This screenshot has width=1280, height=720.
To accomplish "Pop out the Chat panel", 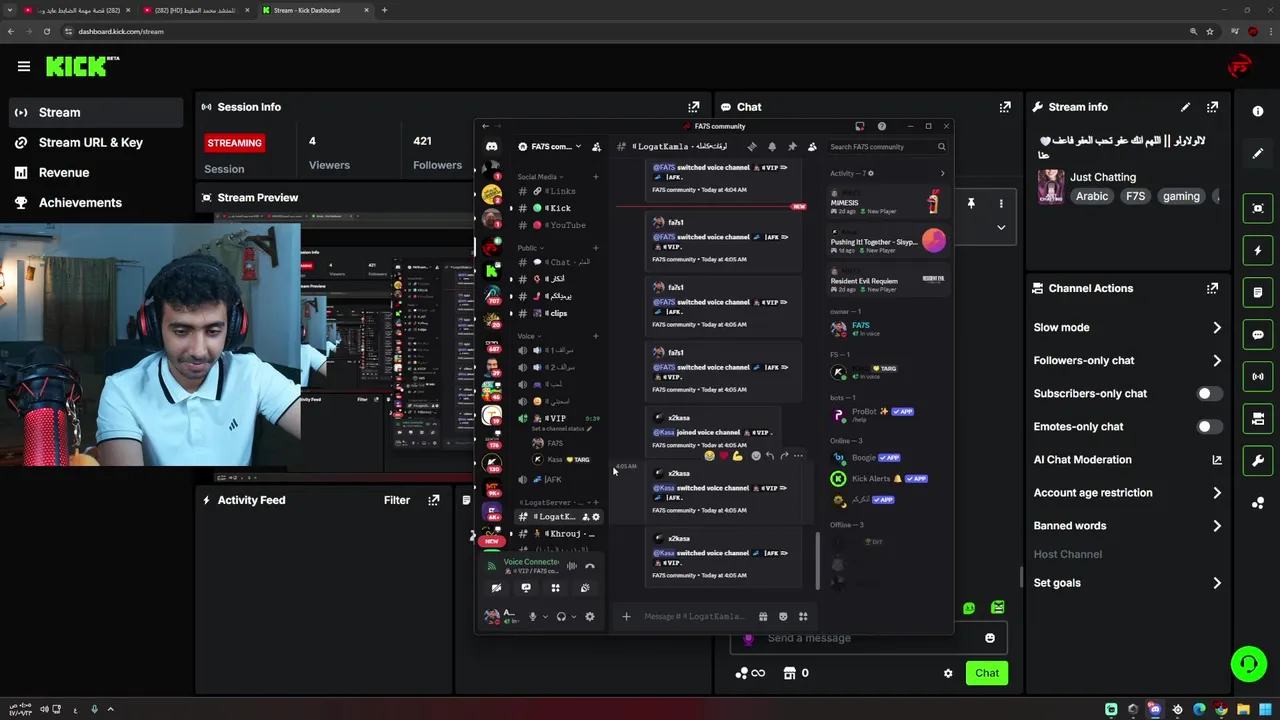I will (1005, 107).
